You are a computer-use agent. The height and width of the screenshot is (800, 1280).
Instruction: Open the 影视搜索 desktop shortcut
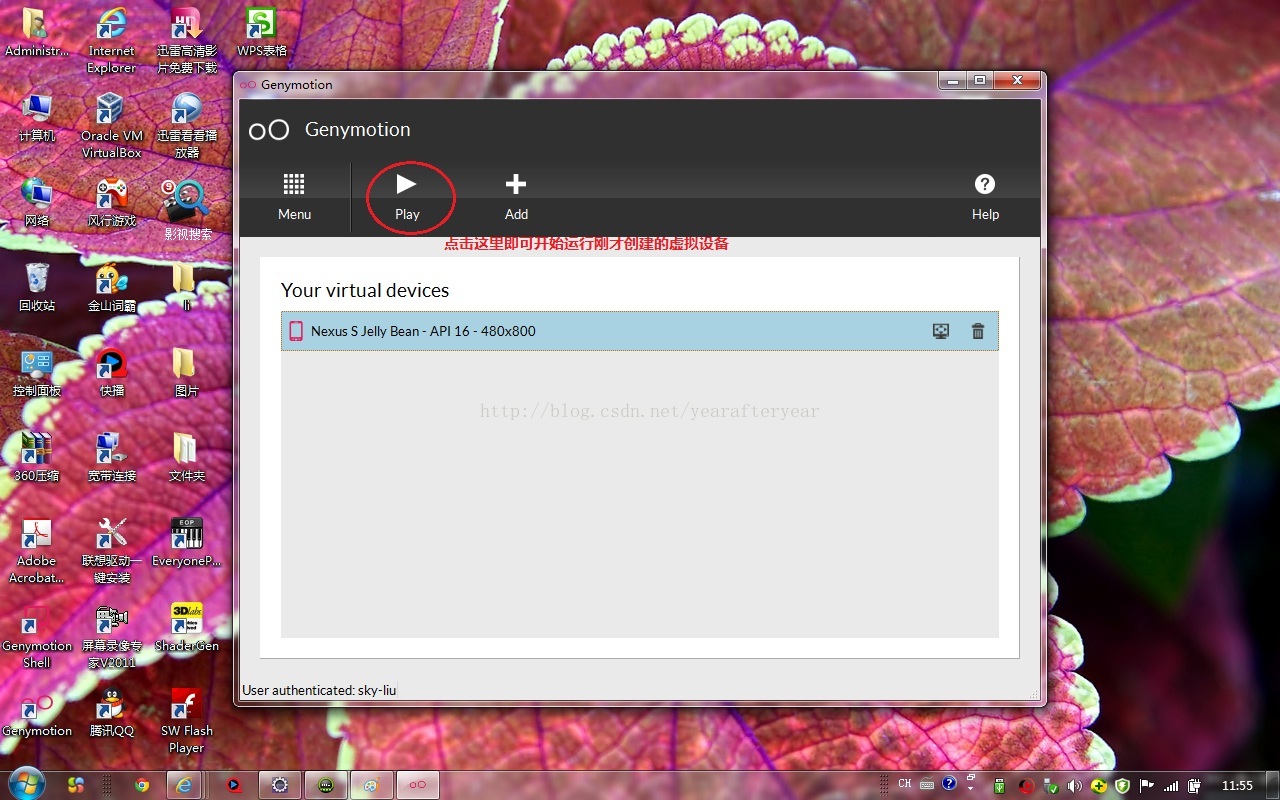pyautogui.click(x=187, y=211)
